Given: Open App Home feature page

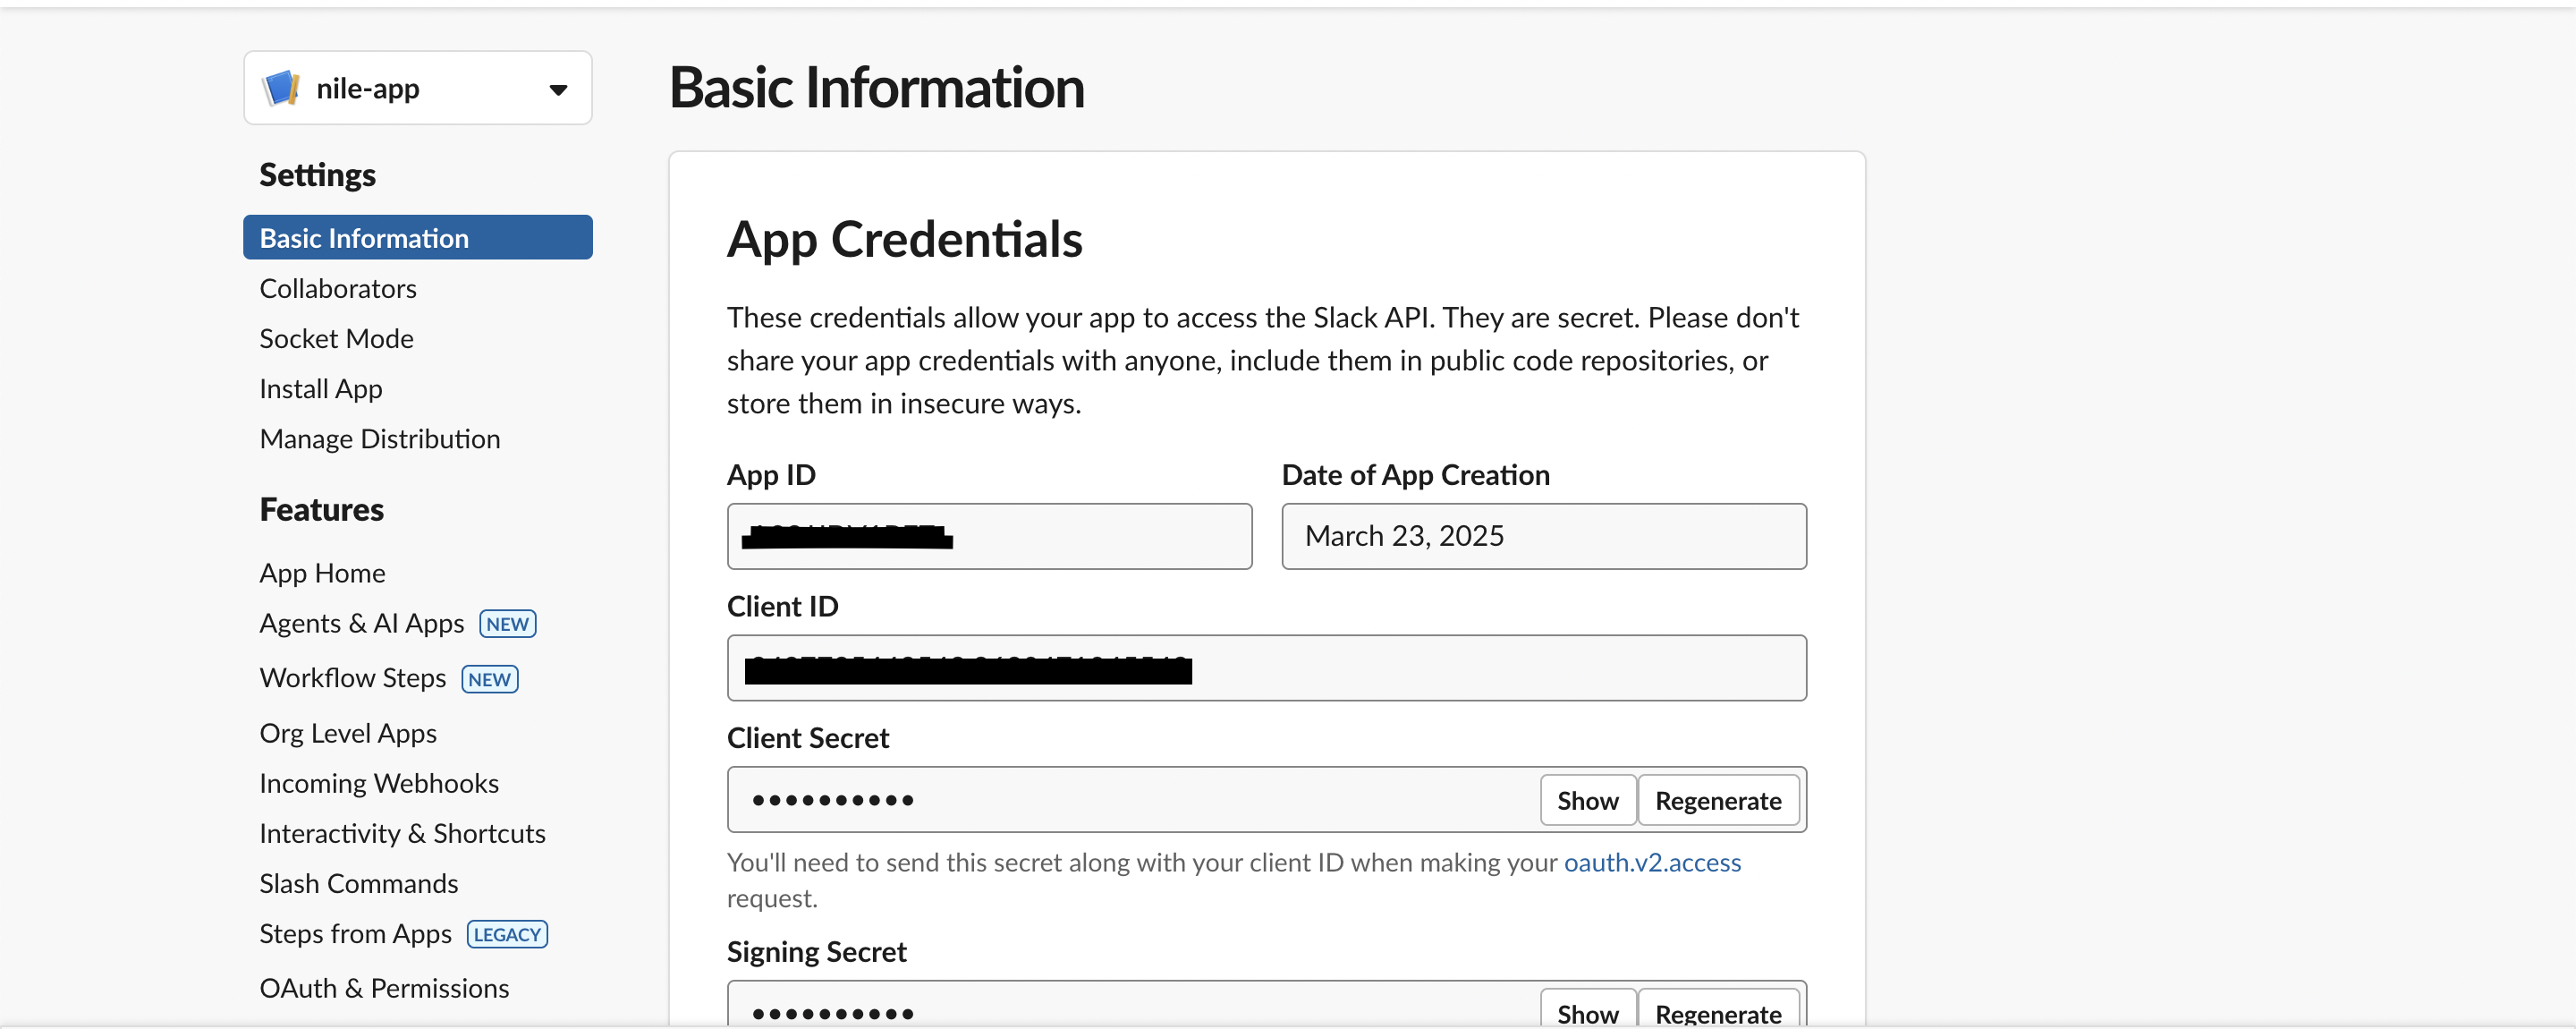Looking at the screenshot, I should coord(322,573).
